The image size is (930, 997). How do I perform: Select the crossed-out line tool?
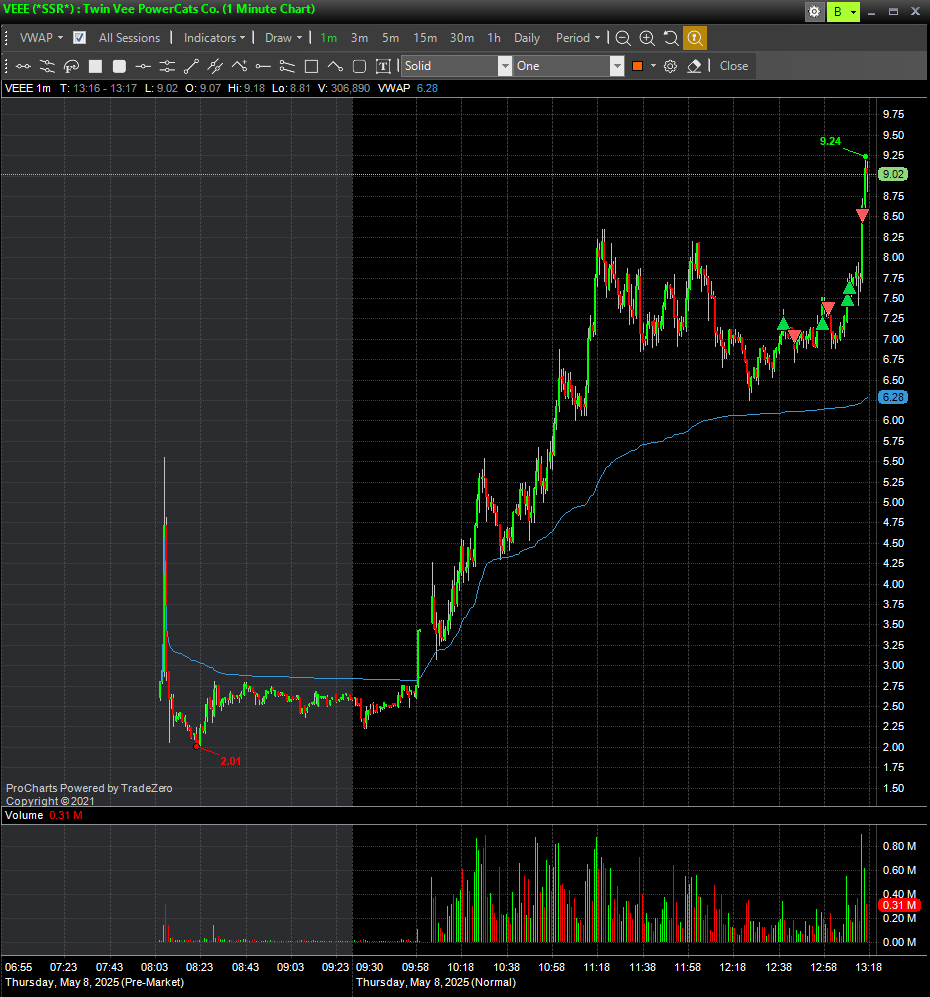(x=215, y=66)
